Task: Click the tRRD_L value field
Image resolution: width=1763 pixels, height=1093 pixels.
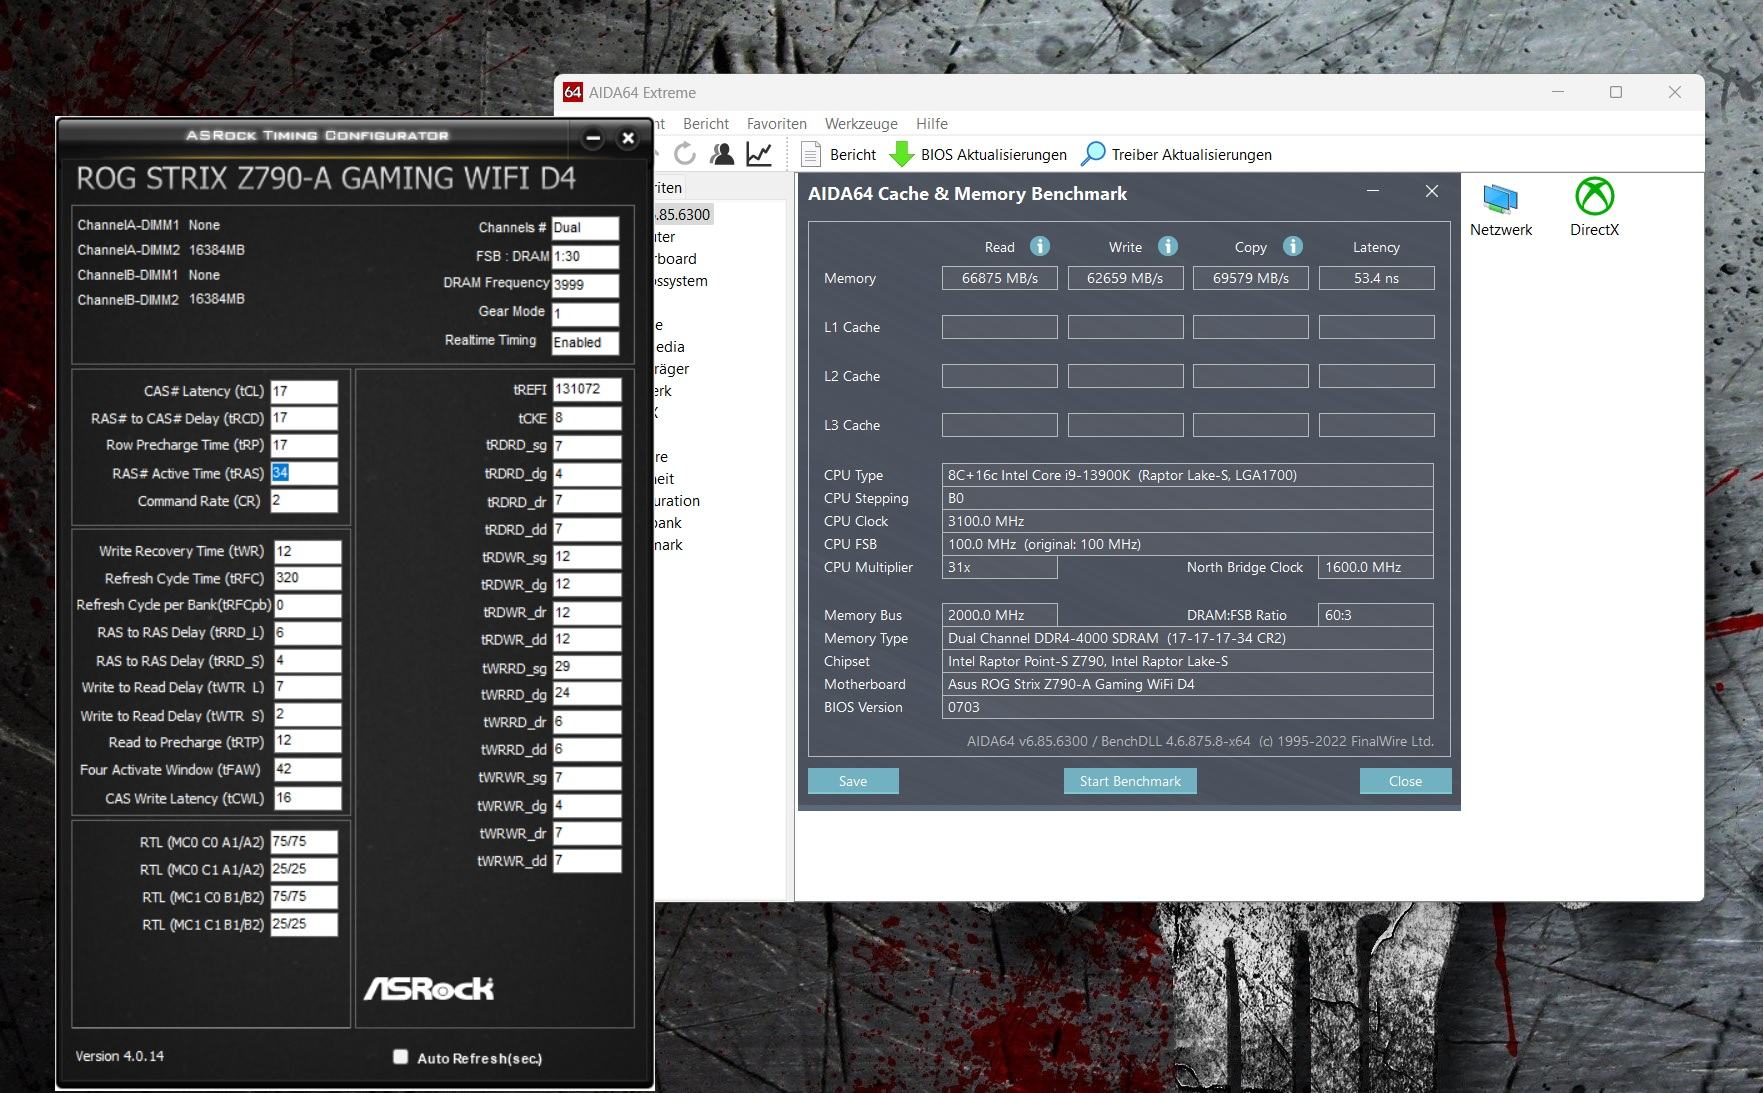Action: click(307, 633)
